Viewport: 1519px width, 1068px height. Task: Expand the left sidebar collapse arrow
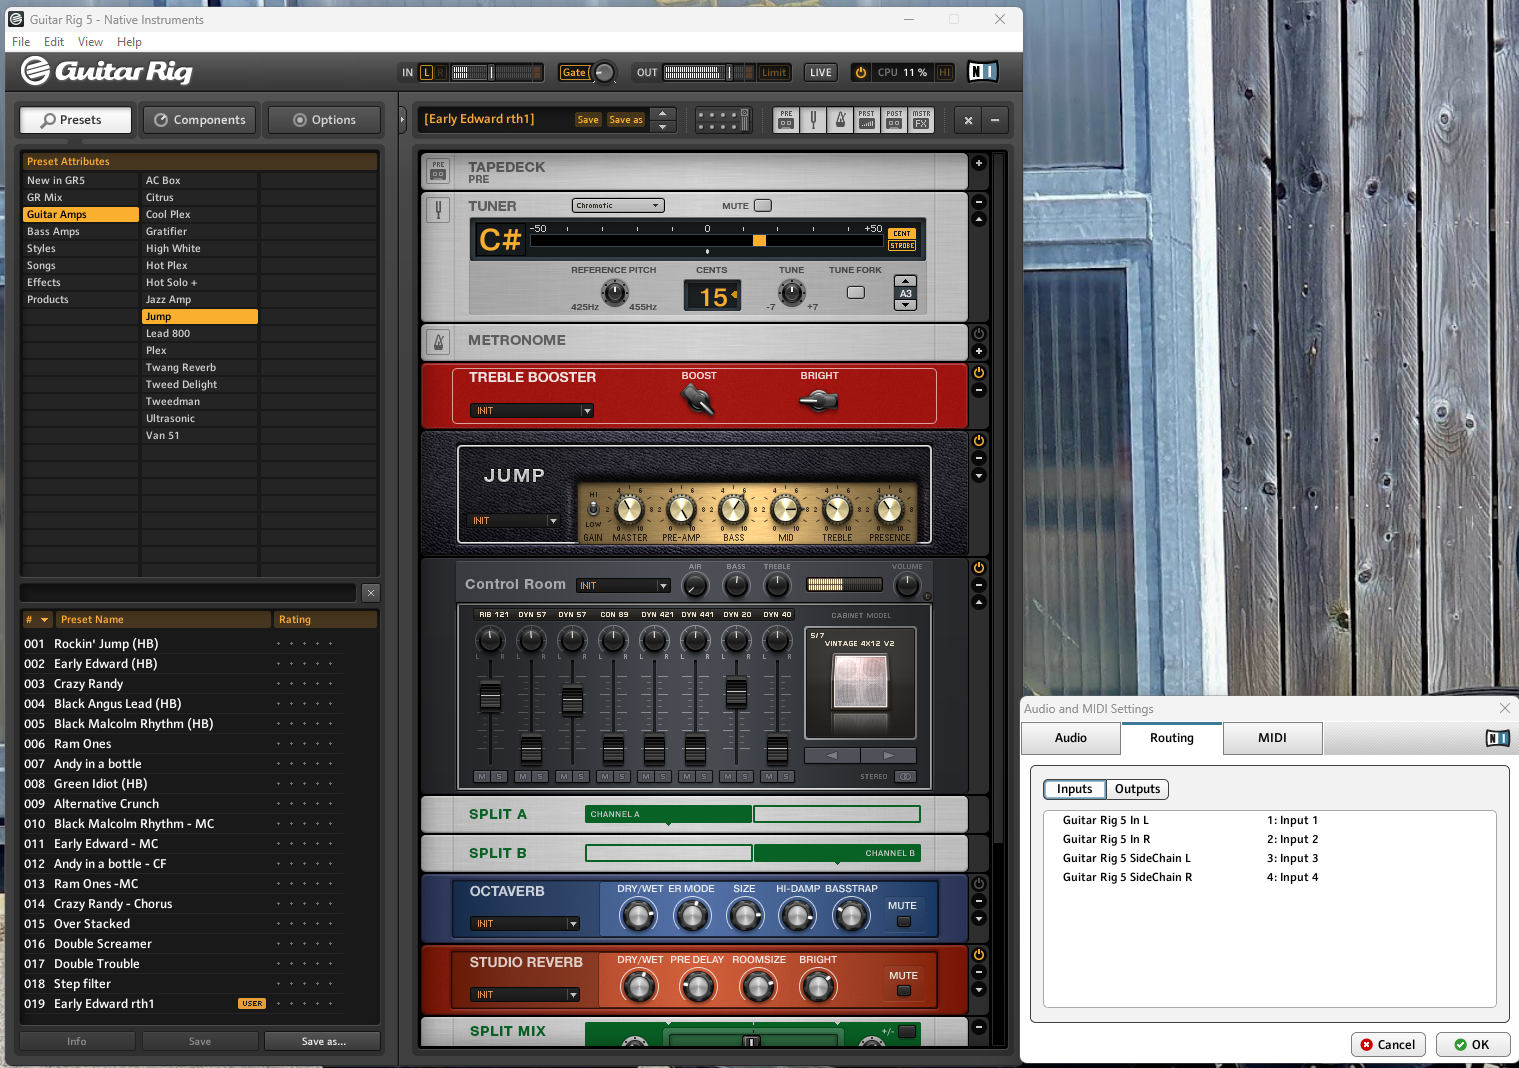point(402,120)
